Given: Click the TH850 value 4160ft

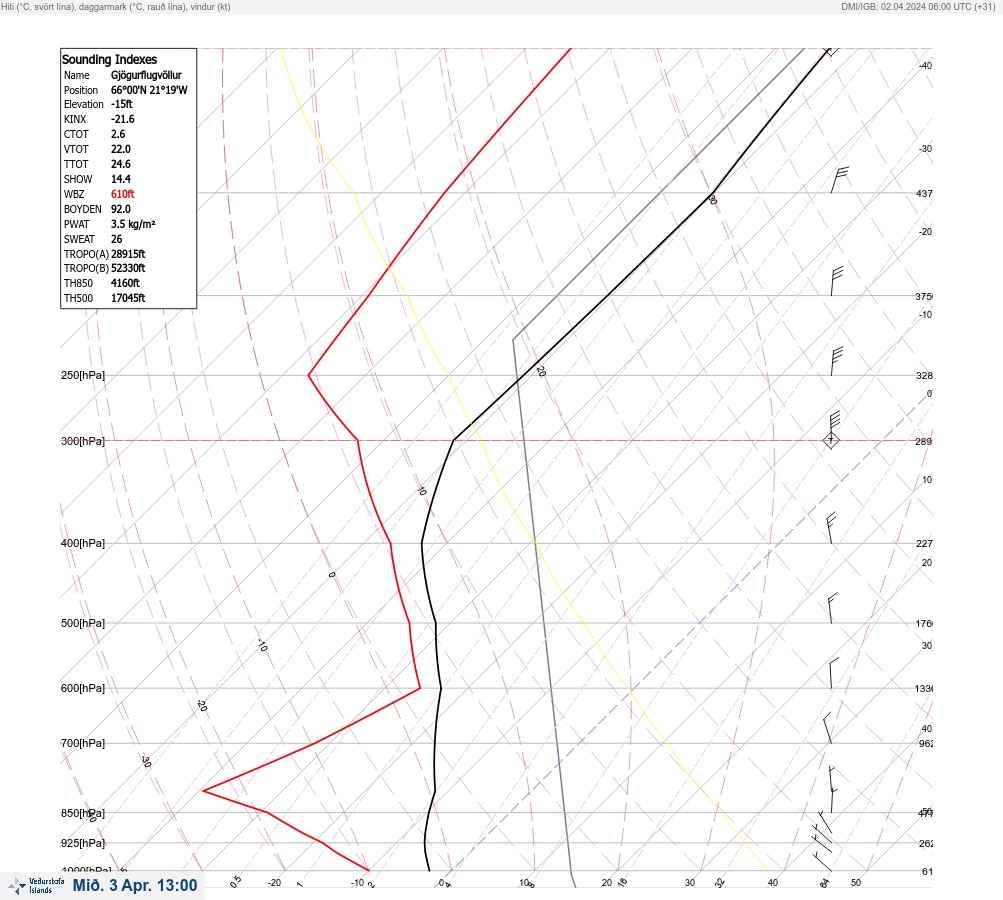Looking at the screenshot, I should click(125, 283).
